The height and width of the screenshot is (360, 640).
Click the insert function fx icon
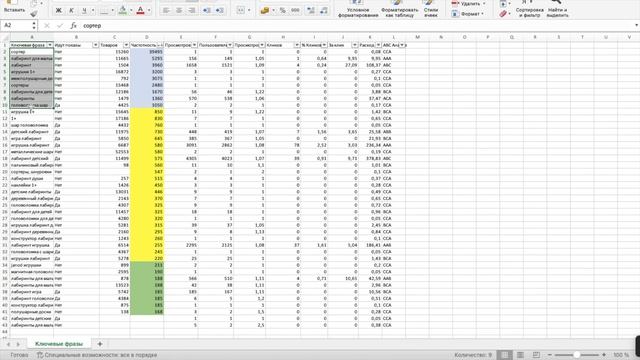point(73,25)
